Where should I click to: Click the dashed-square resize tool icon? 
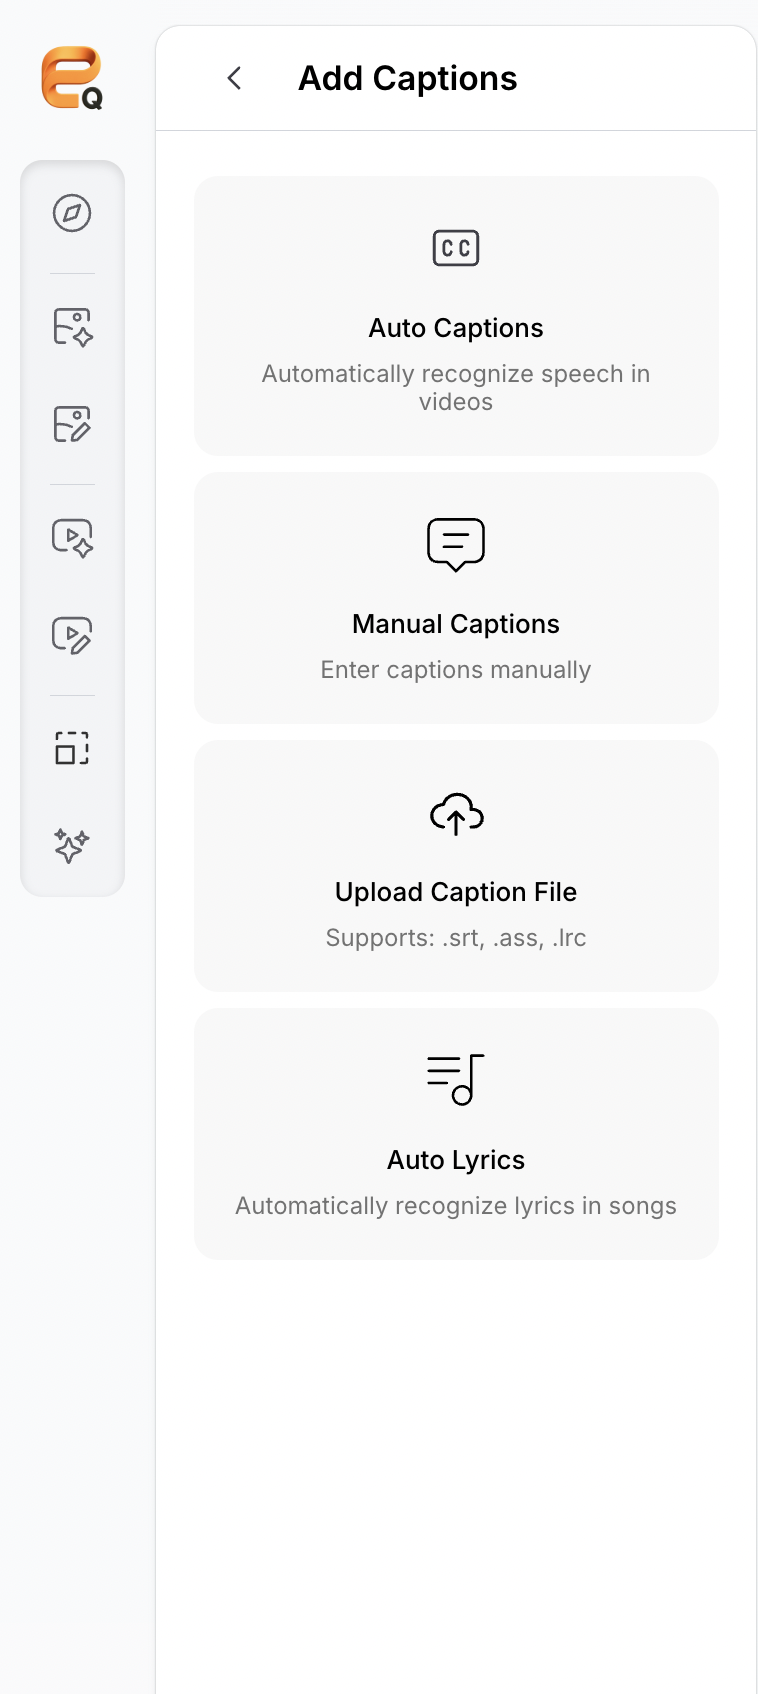pyautogui.click(x=72, y=748)
